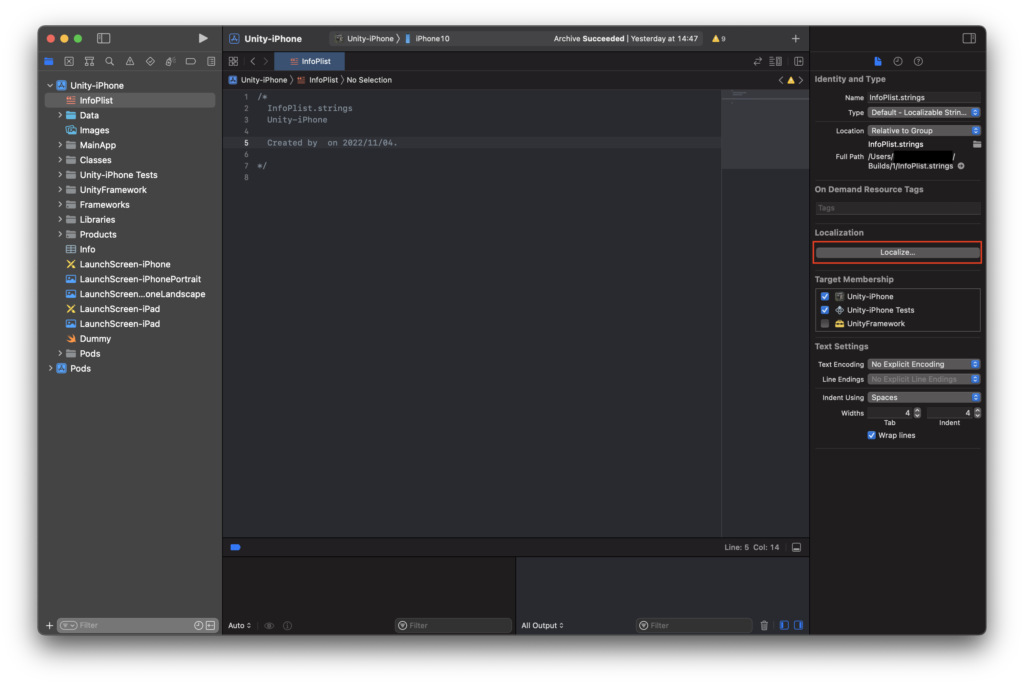Viewport: 1024px width, 685px height.
Task: Open the Source Control navigator icon
Action: tap(69, 61)
